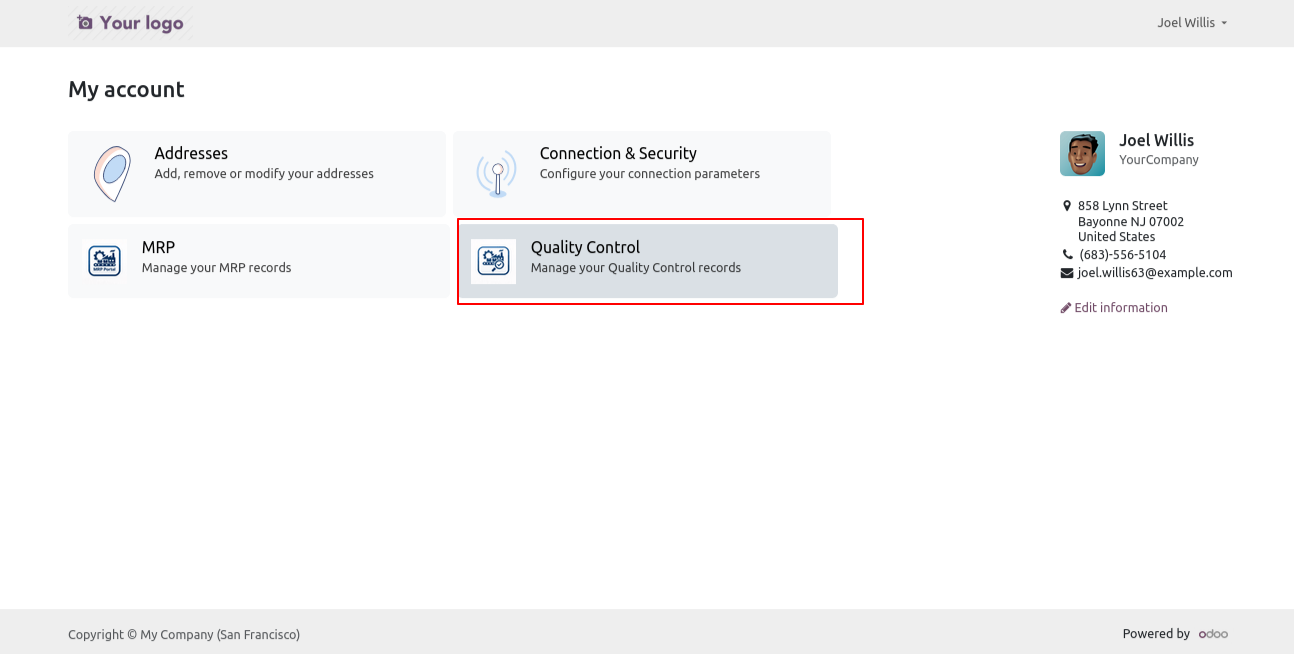This screenshot has width=1294, height=654.
Task: Click the phone icon beside the phone number
Action: click(1066, 255)
